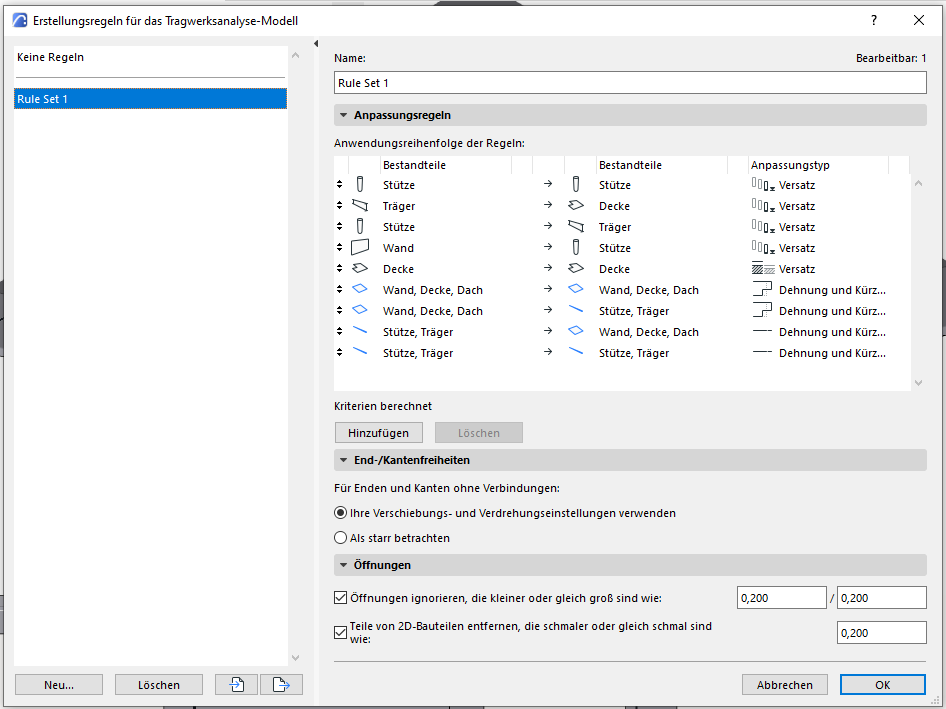Click the import rule set icon button
946x709 pixels.
238,685
